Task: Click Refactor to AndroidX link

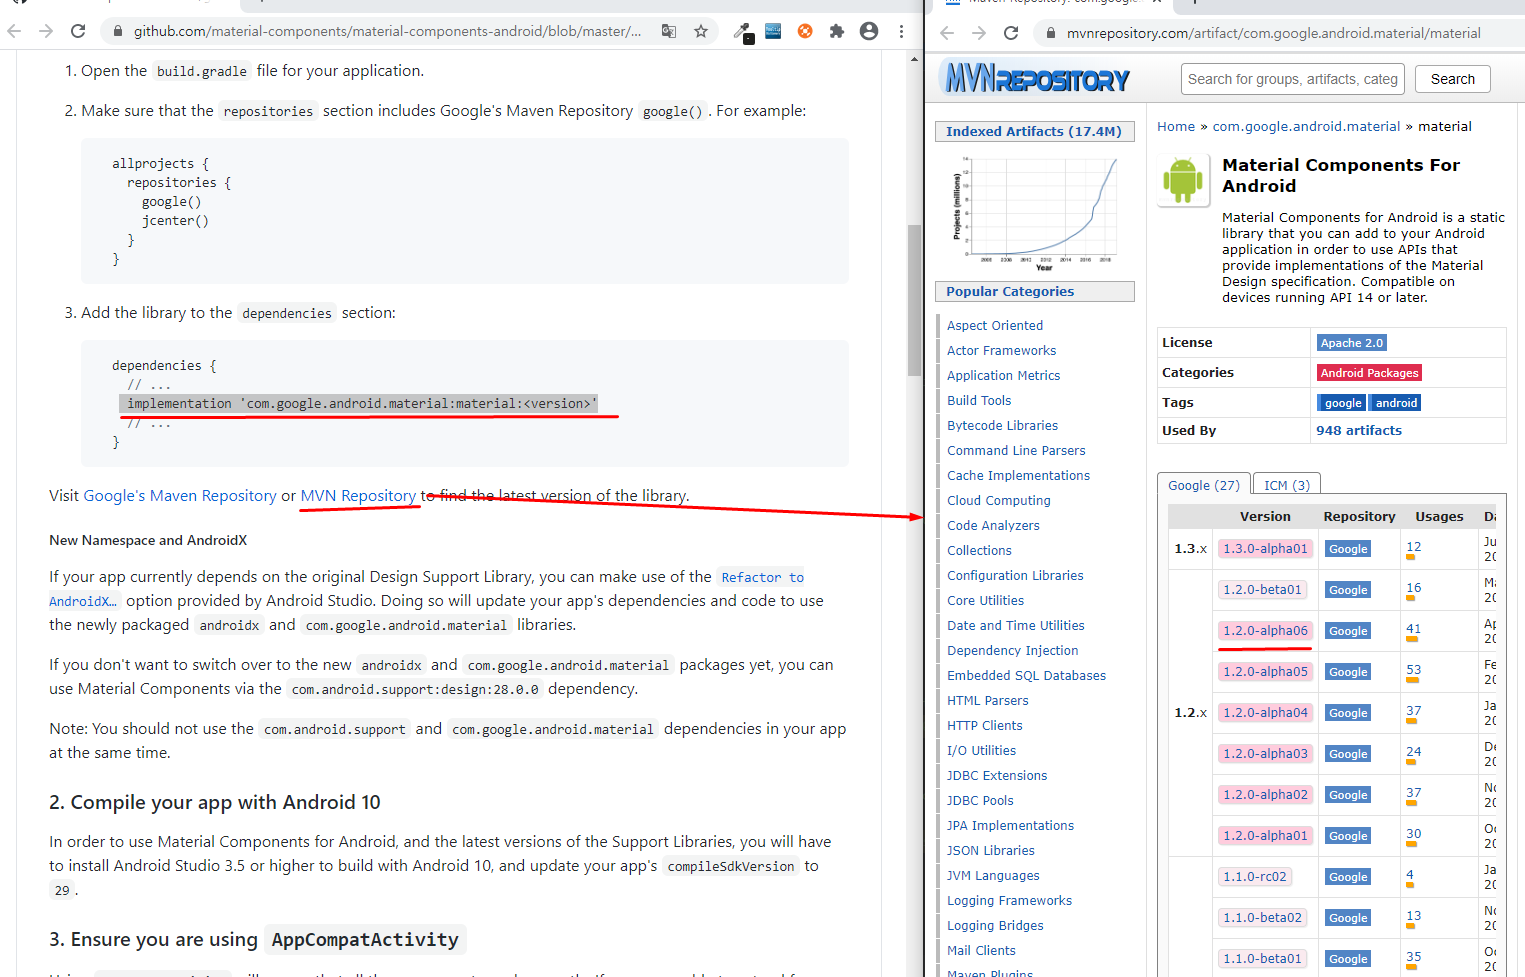Action: [762, 577]
